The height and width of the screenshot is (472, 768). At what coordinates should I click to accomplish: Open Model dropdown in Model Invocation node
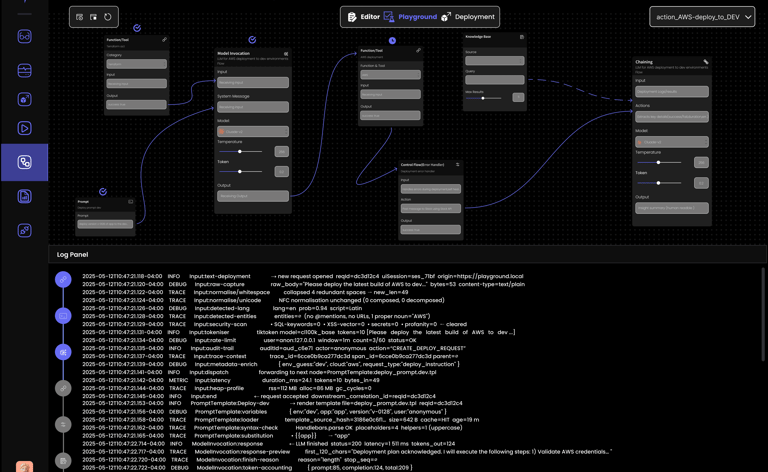click(253, 131)
